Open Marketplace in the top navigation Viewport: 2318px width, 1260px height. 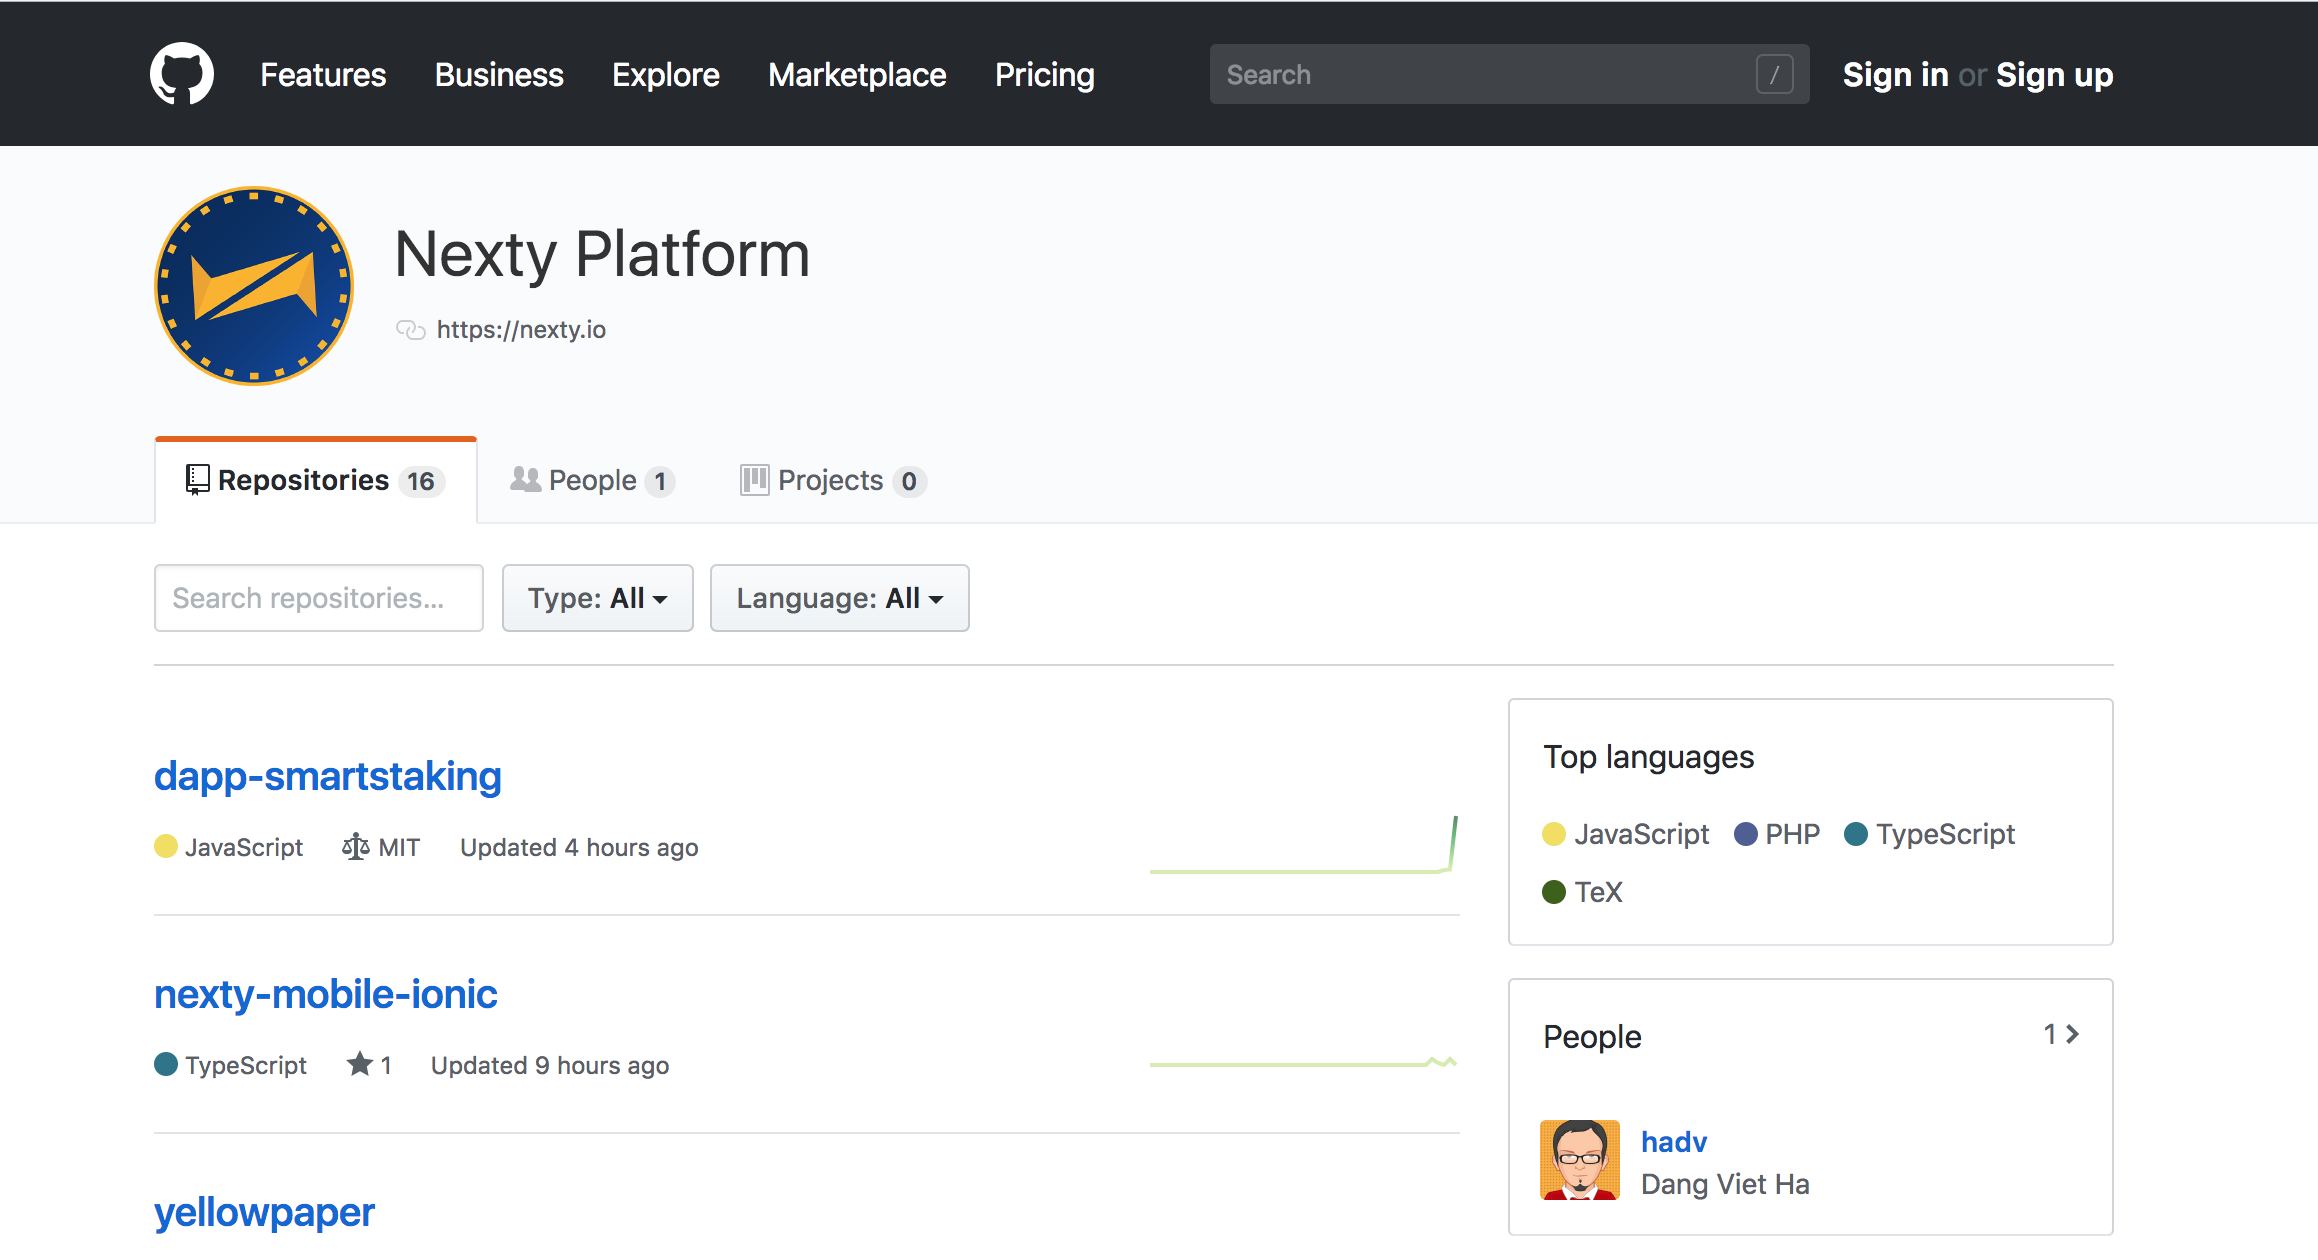(x=857, y=75)
